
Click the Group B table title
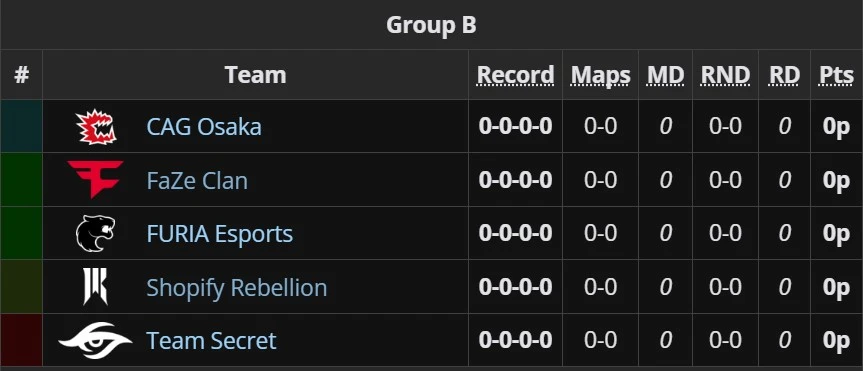(431, 25)
